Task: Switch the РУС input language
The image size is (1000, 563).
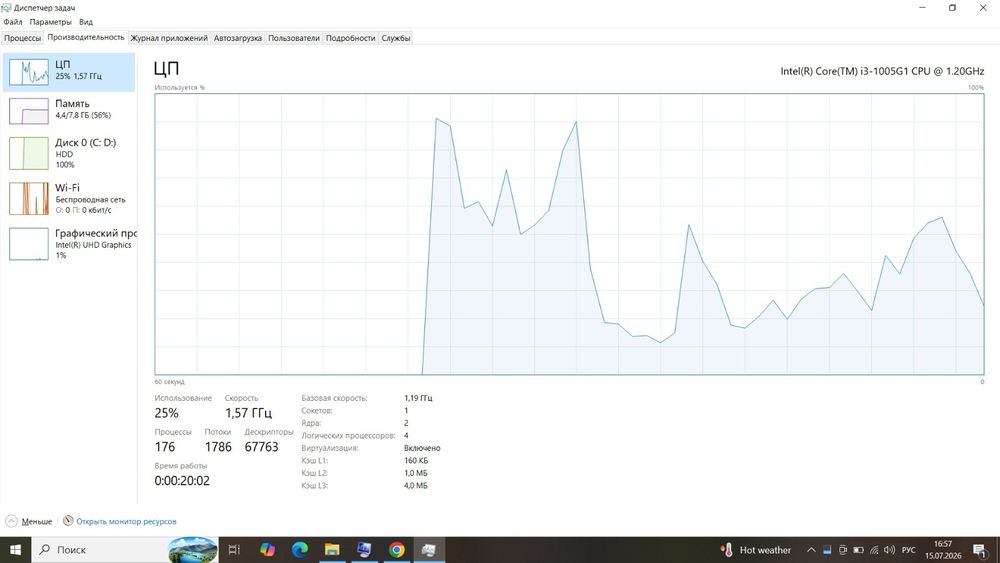Action: pos(909,550)
